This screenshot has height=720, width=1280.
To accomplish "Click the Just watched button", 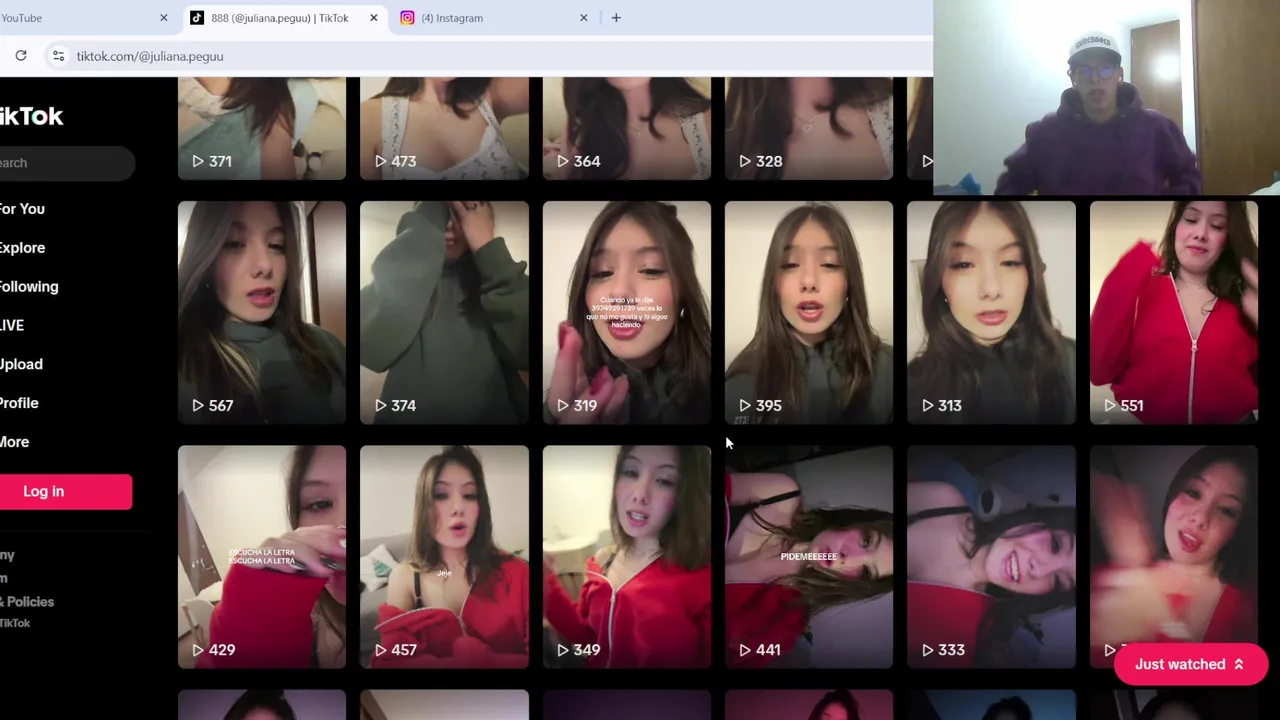I will click(x=1191, y=664).
